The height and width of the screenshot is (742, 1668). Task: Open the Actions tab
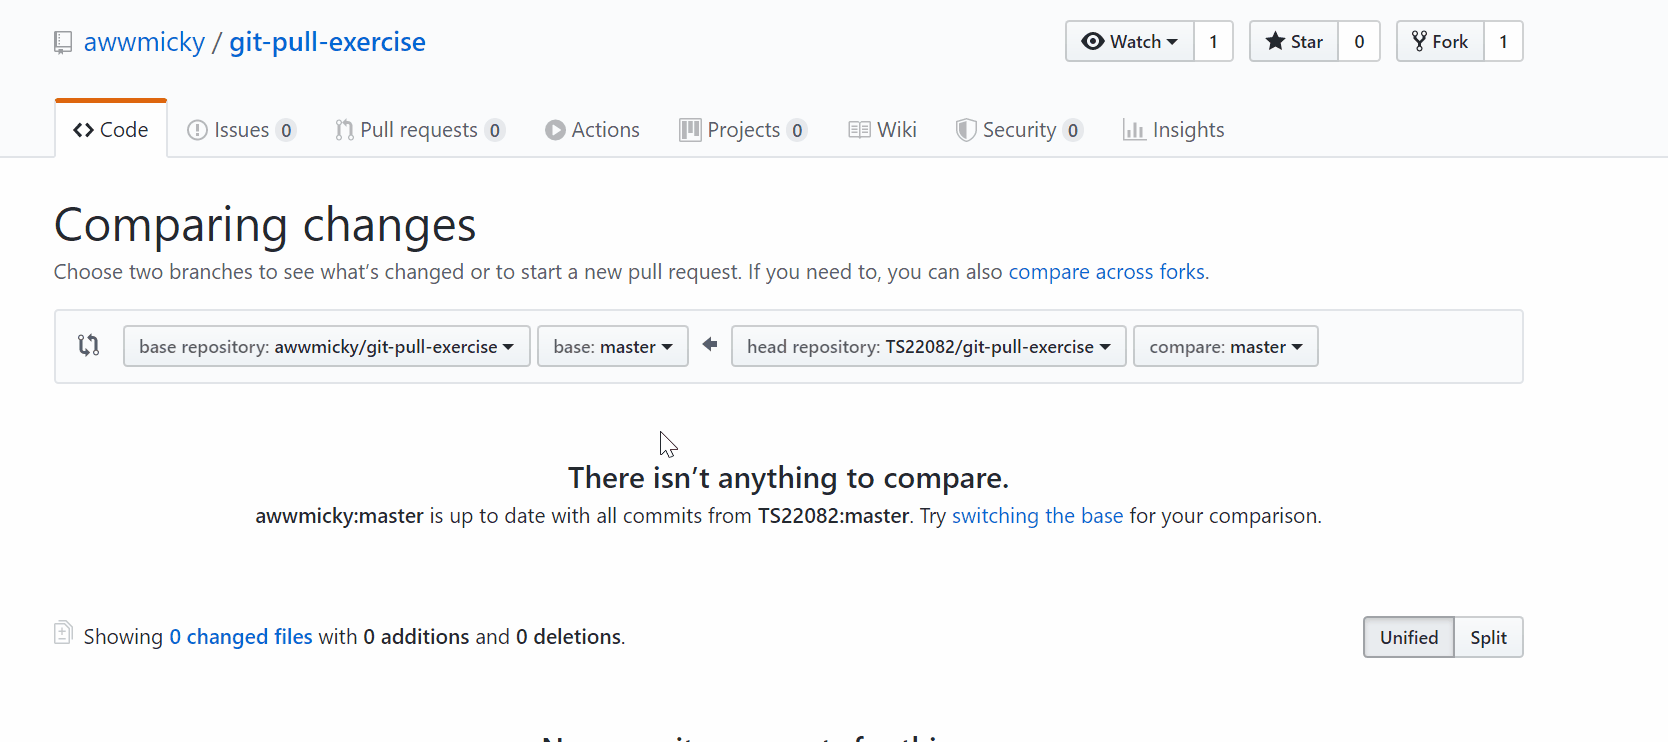[x=592, y=130]
